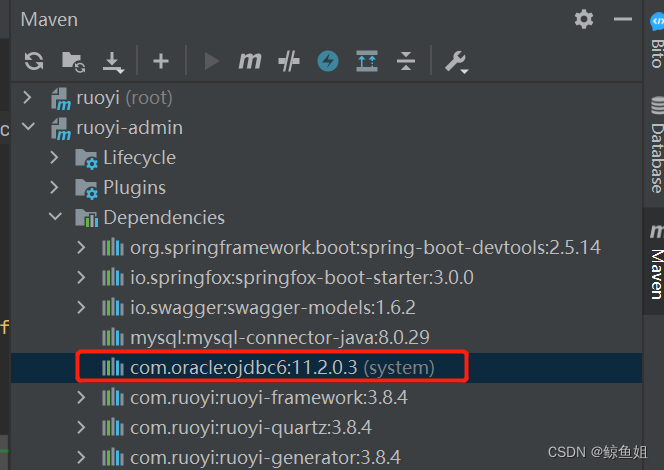Select com.ruoyi:ruoyi-generator:3.8.4 text
Screen dimensions: 664x470
tap(265, 458)
